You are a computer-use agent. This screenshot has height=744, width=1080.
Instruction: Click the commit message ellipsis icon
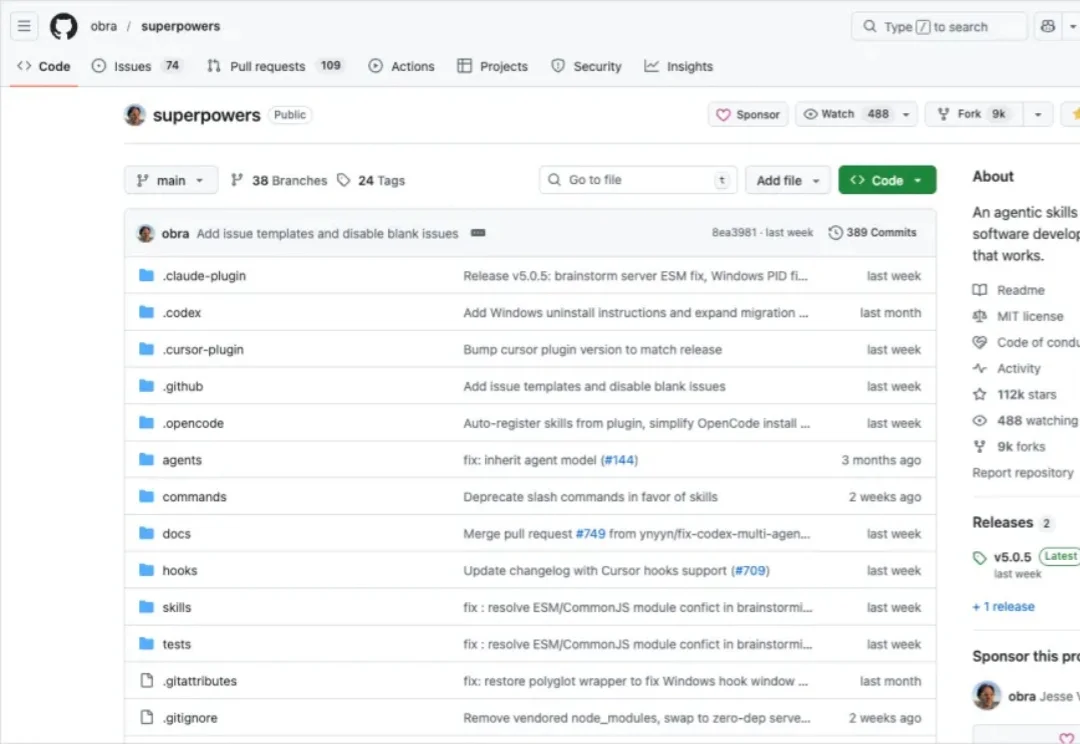478,233
